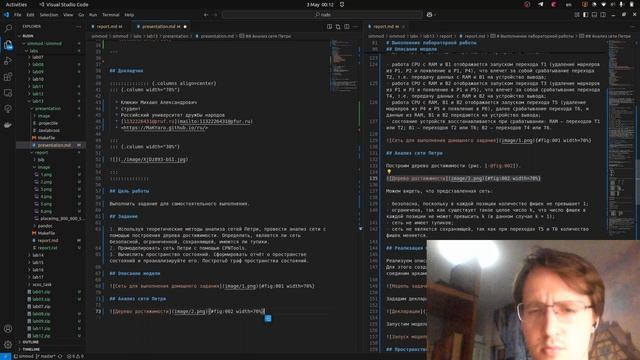Click the lightbulb code action in right editor
Screen dimensions: 640x360
point(389,172)
